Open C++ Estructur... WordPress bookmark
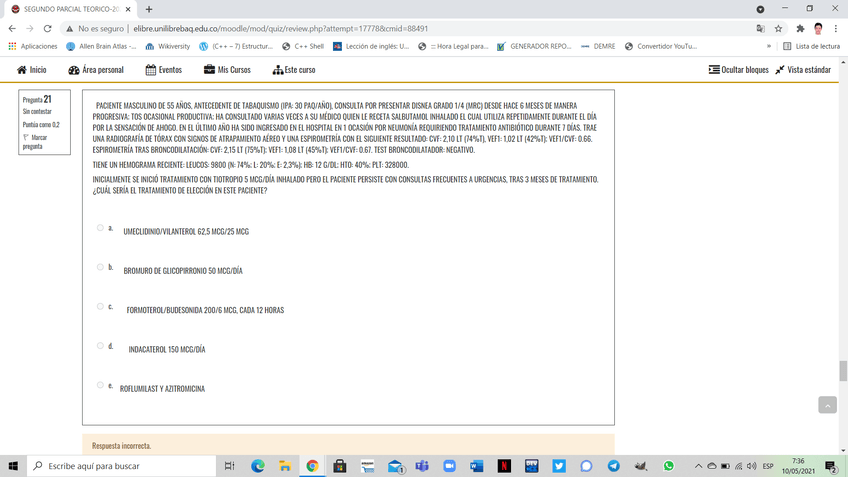This screenshot has width=848, height=477. click(x=236, y=47)
